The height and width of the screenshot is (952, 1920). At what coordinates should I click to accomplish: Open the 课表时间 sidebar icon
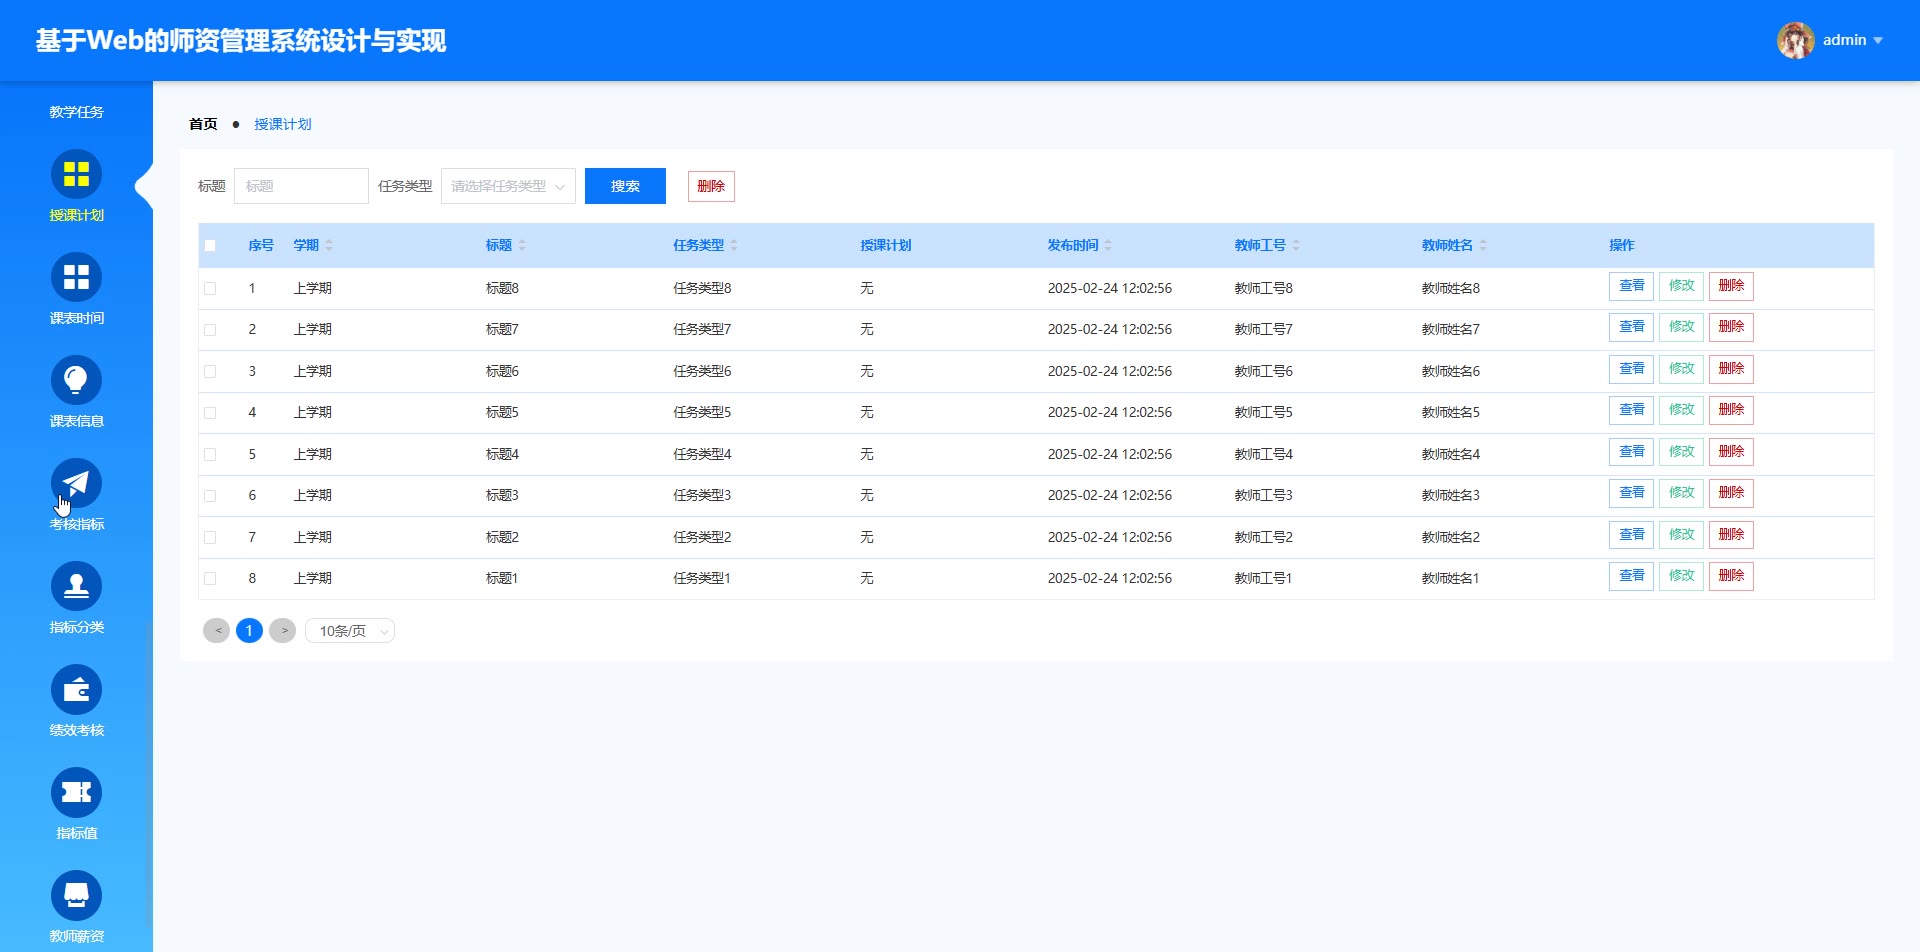point(76,278)
